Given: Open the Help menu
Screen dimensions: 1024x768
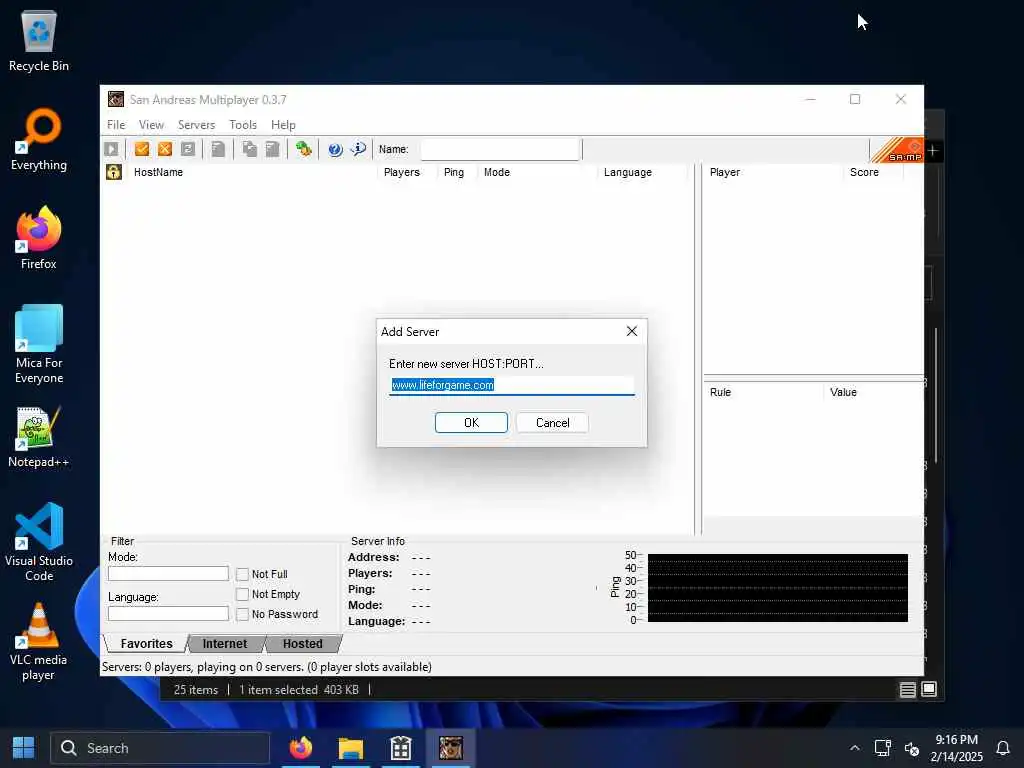Looking at the screenshot, I should [283, 125].
